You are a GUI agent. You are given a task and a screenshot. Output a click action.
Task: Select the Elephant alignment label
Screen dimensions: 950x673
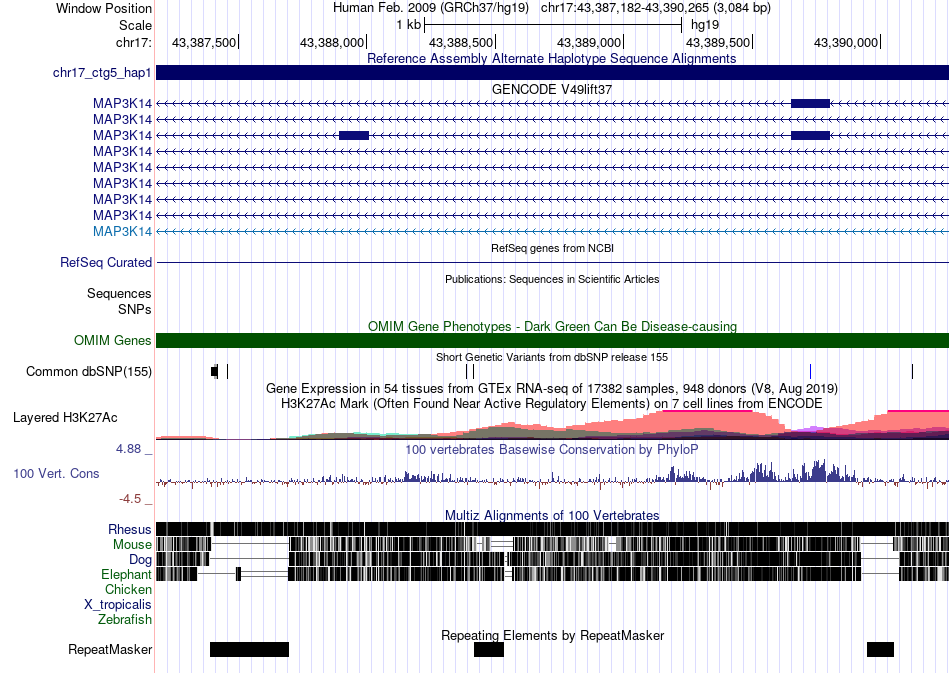click(x=126, y=574)
